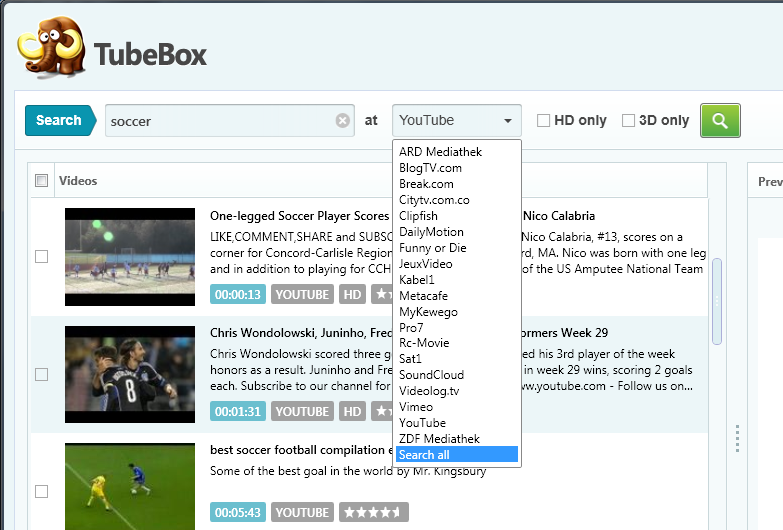Clear the soccer search text
783x530 pixels.
tap(343, 121)
